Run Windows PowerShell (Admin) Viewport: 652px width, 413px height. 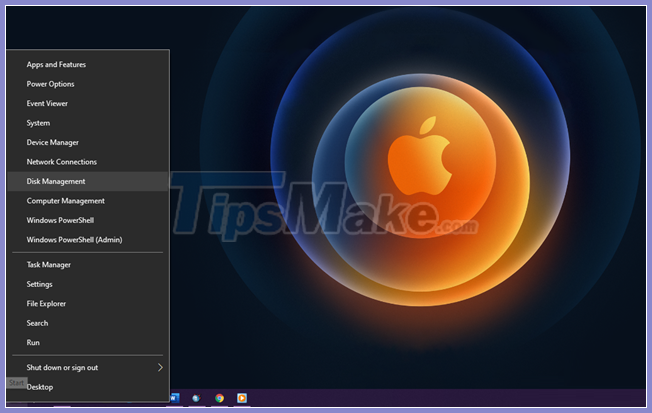[87, 240]
